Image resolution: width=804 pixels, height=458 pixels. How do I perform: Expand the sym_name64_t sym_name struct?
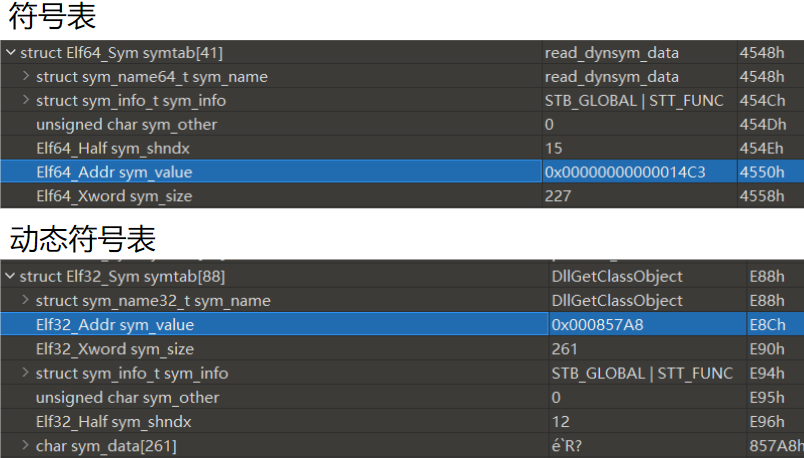pyautogui.click(x=25, y=77)
